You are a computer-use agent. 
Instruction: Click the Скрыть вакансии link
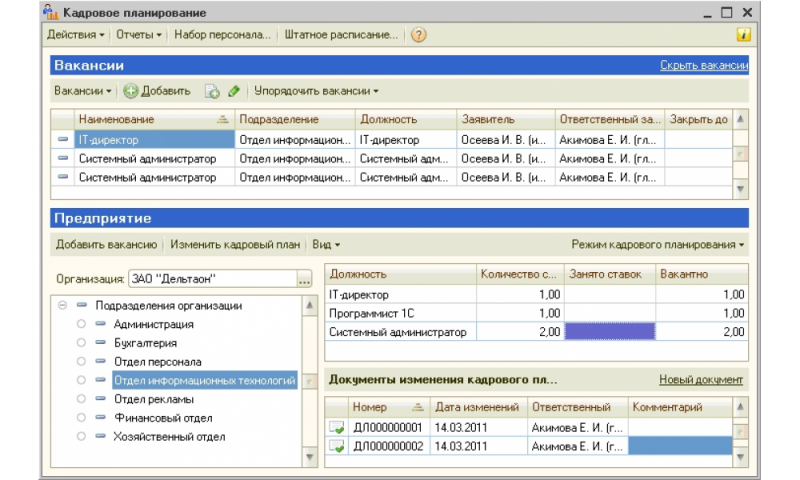[x=703, y=65]
